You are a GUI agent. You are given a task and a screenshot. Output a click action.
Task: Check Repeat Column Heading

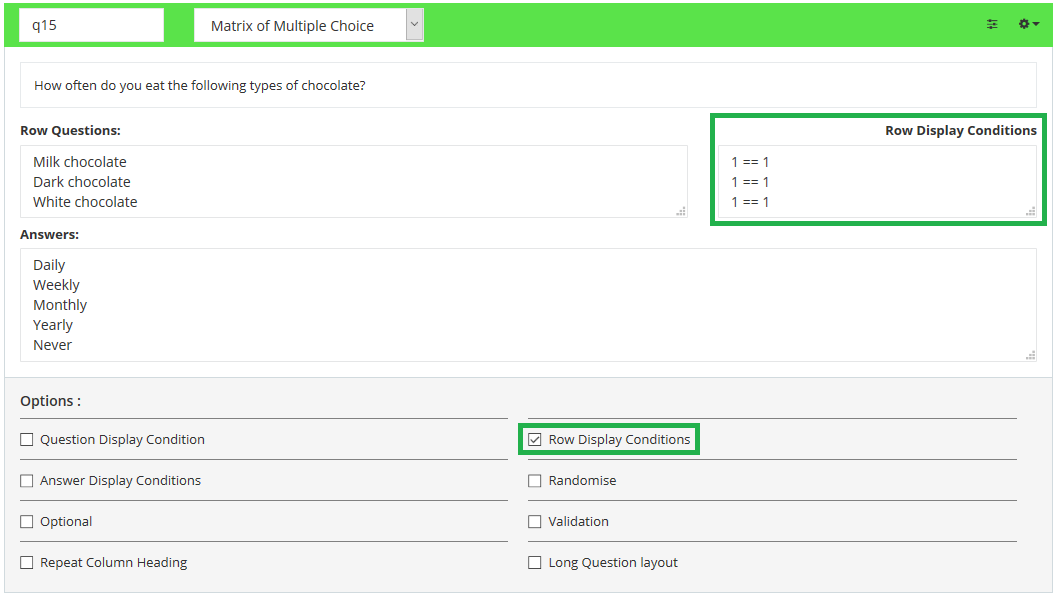click(x=27, y=562)
